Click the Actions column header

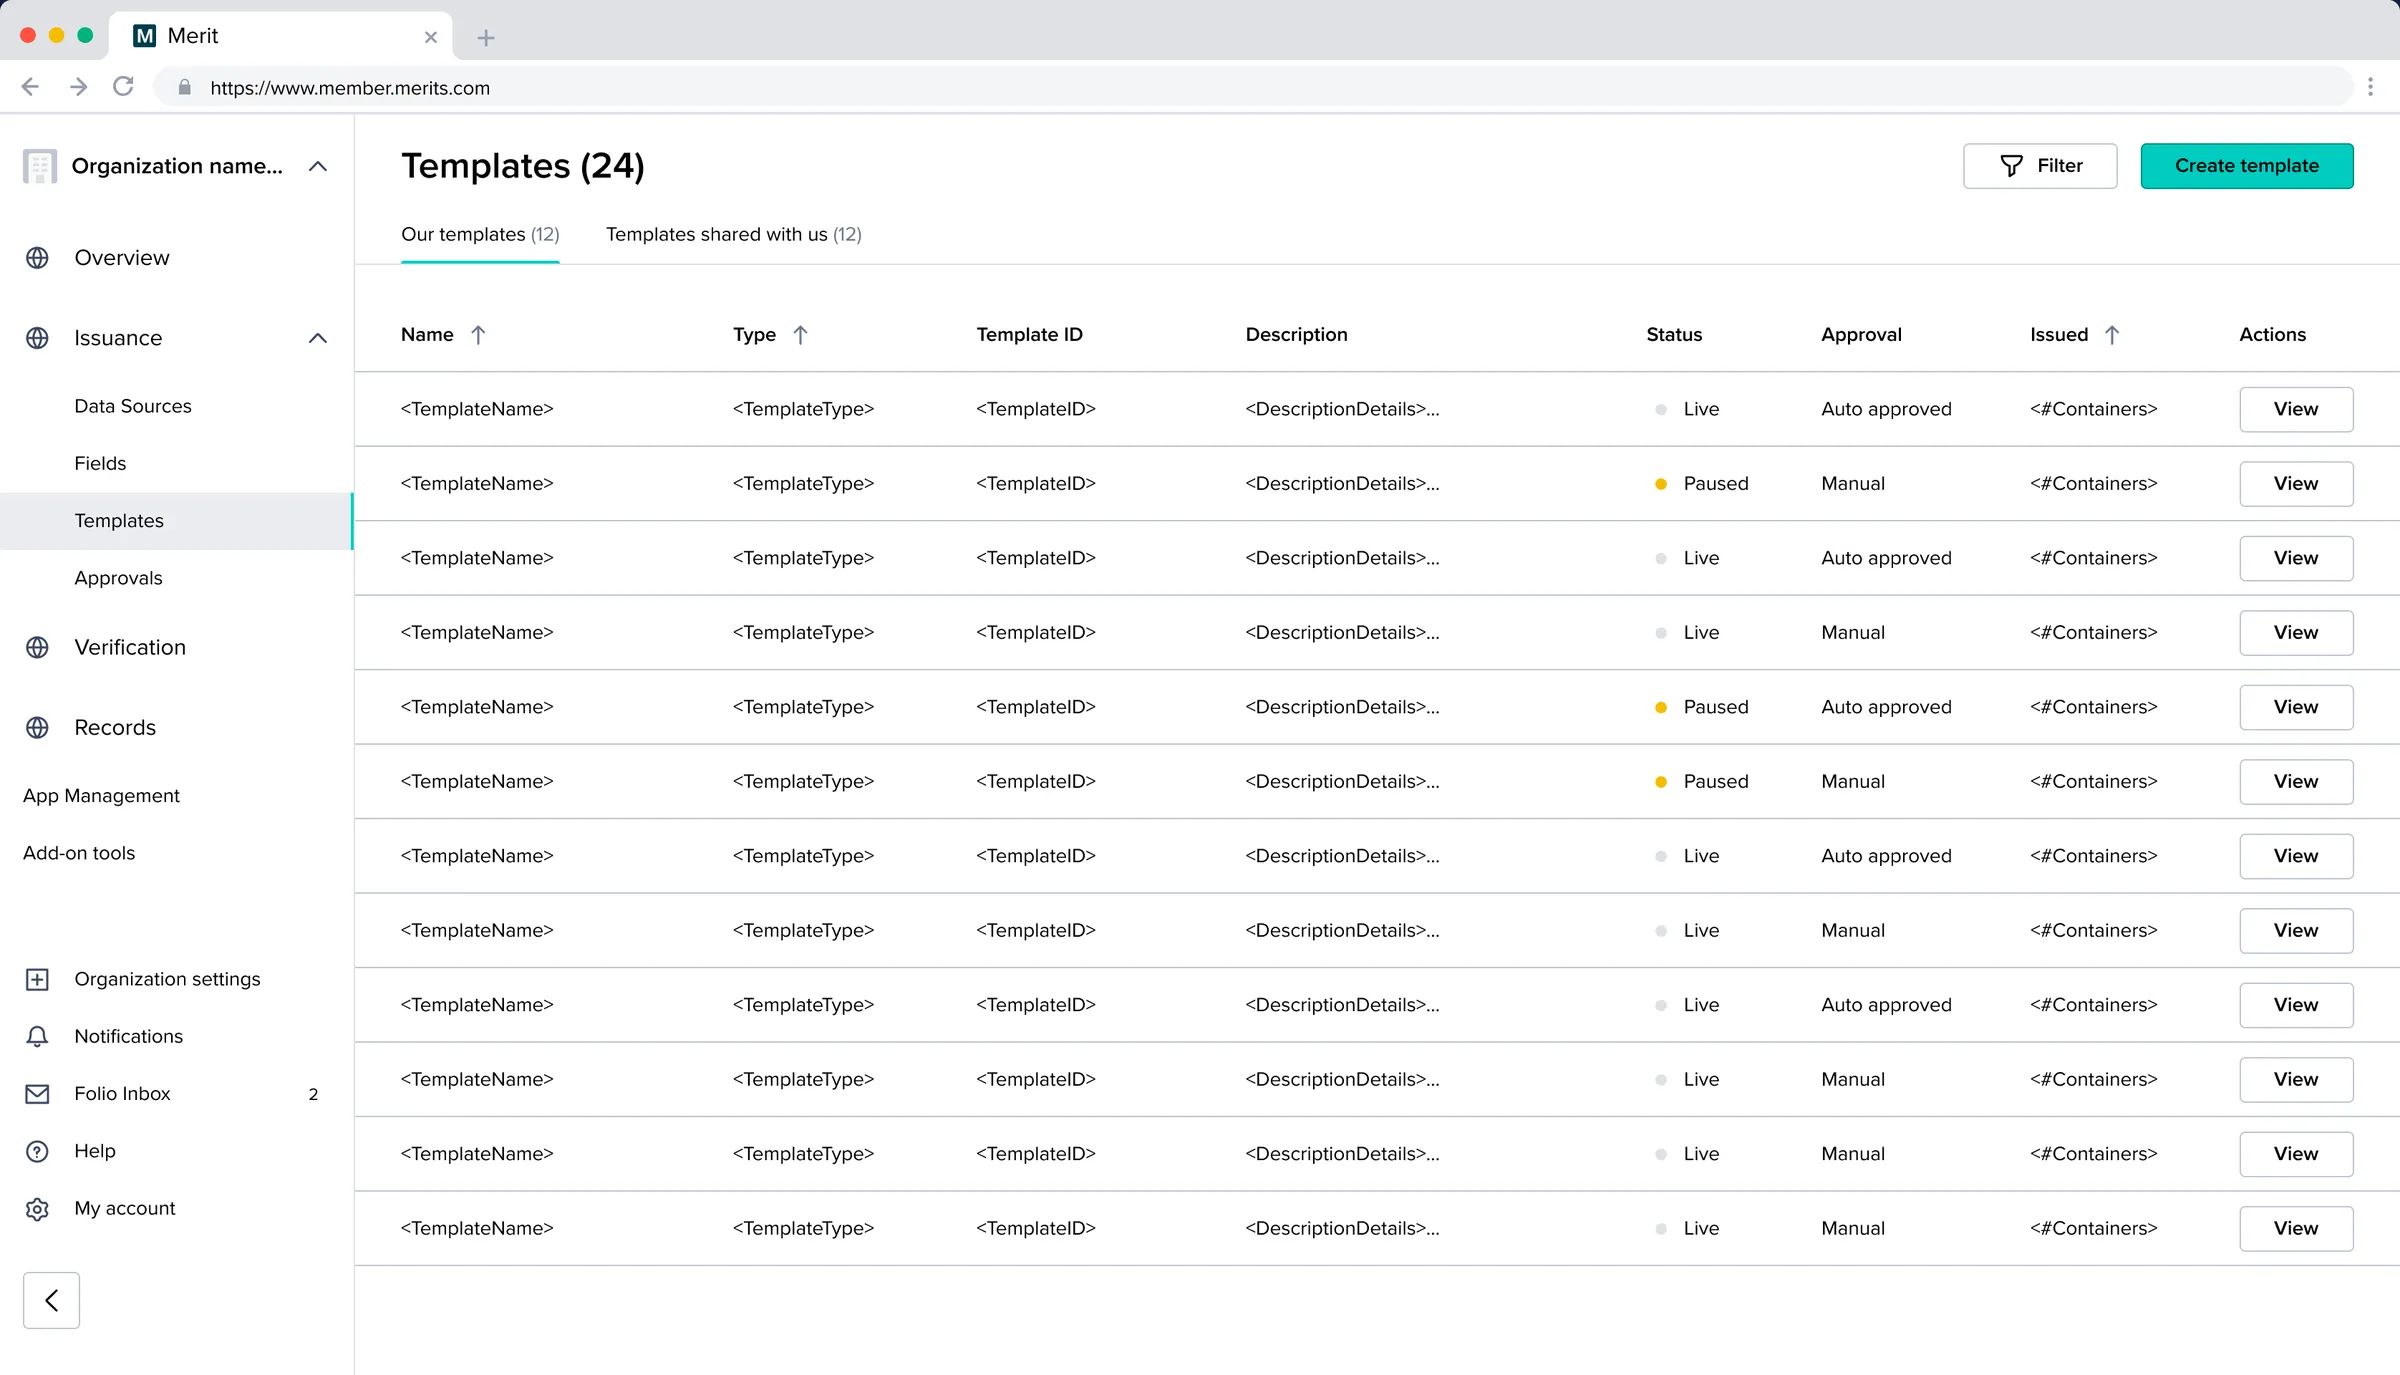click(2272, 335)
